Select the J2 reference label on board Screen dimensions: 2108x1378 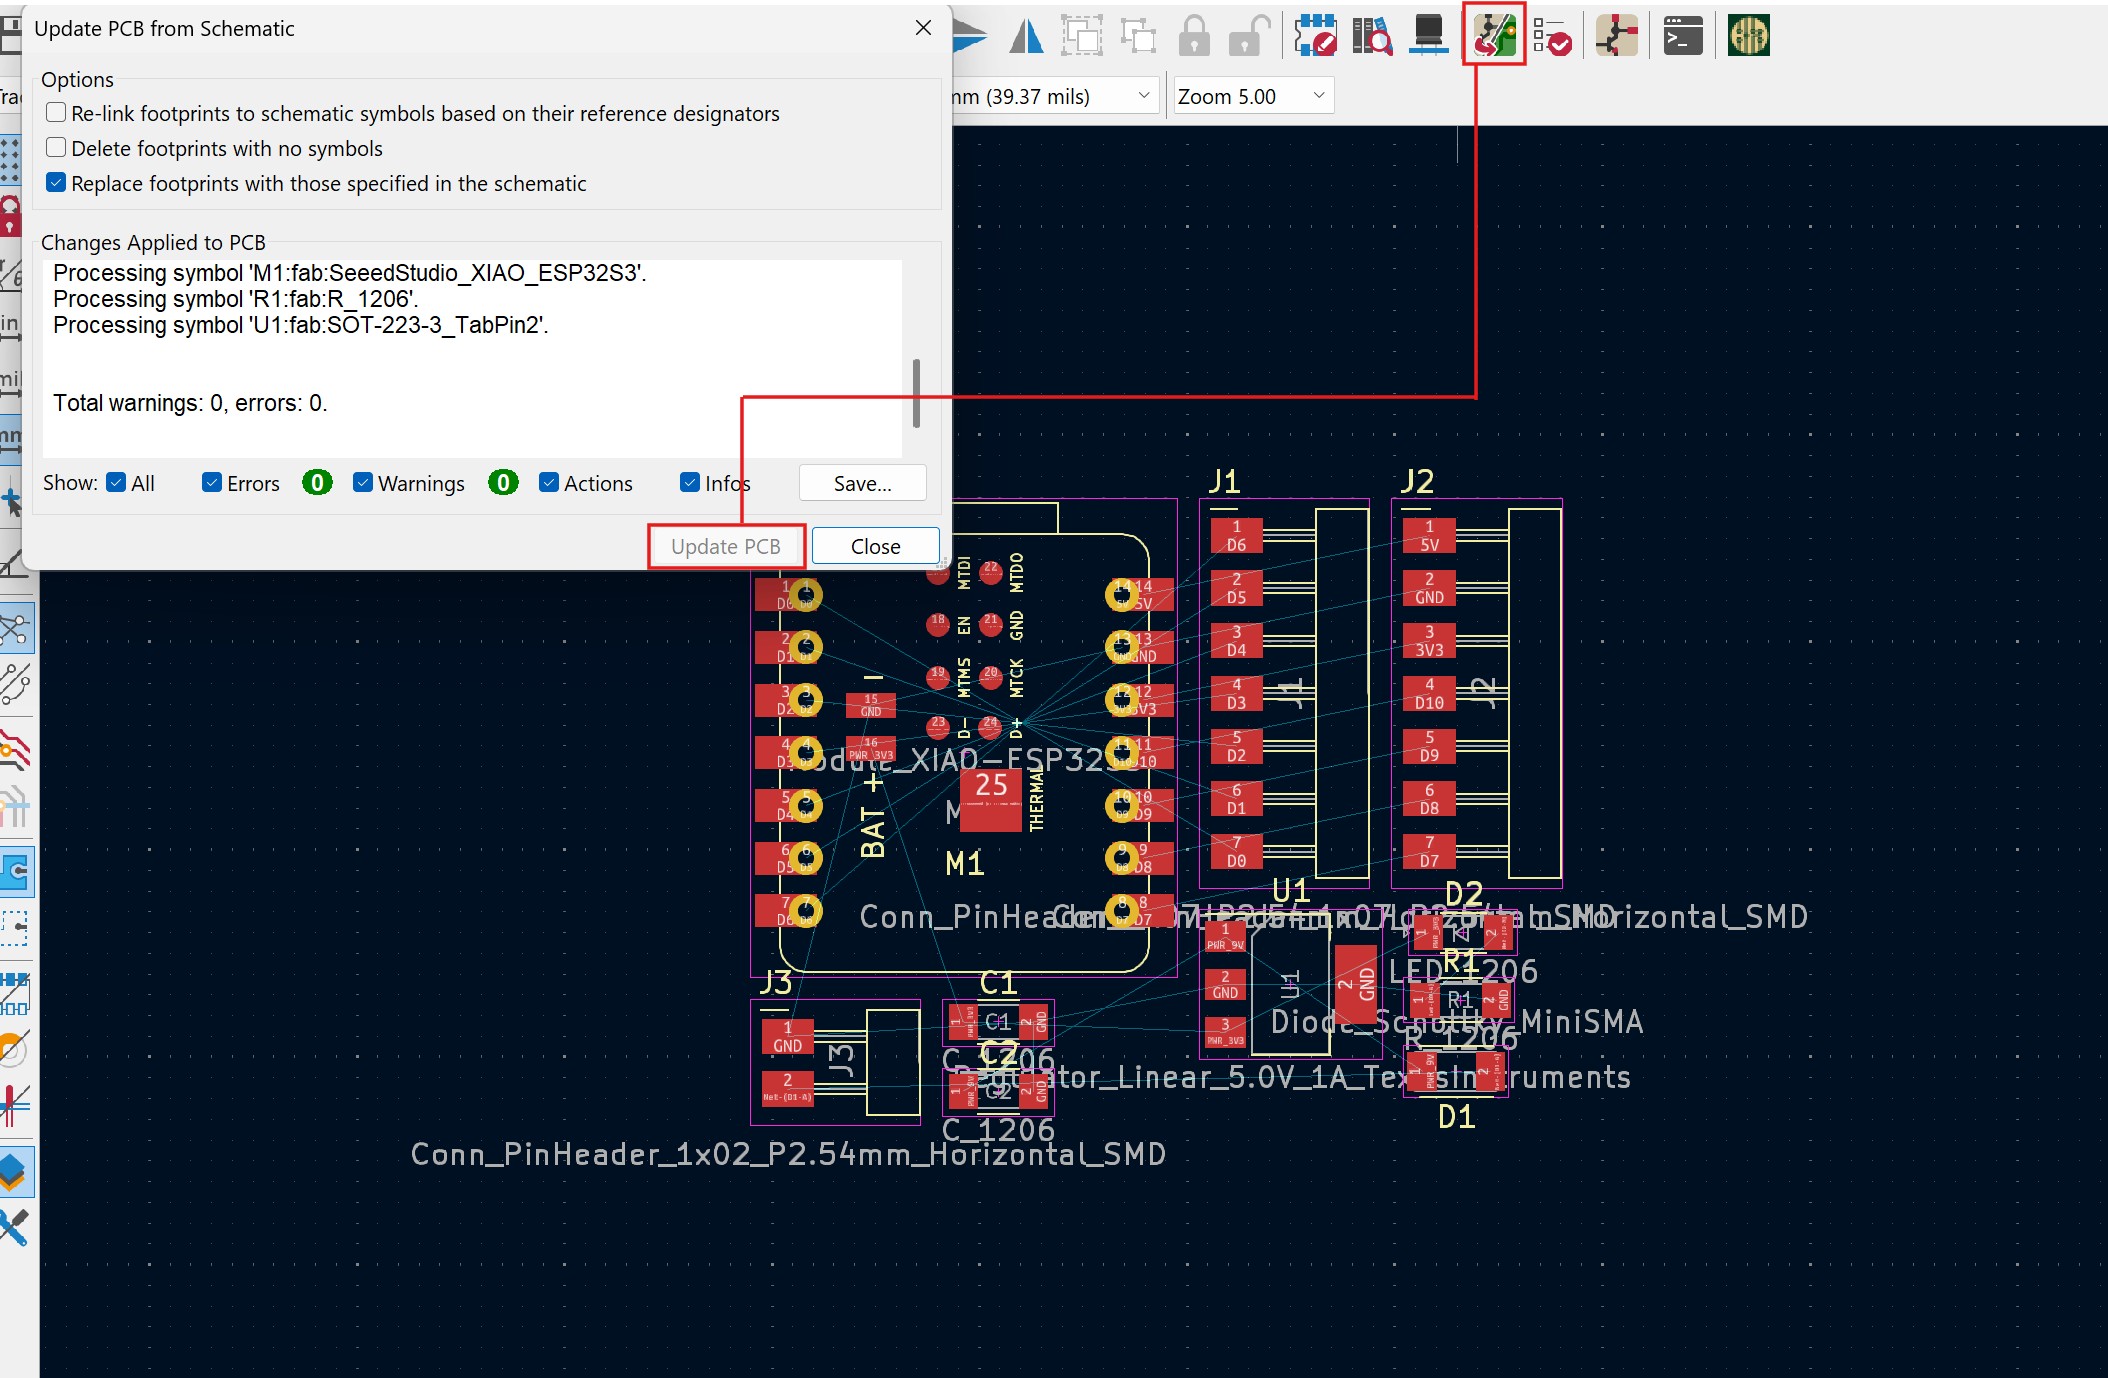pos(1417,482)
